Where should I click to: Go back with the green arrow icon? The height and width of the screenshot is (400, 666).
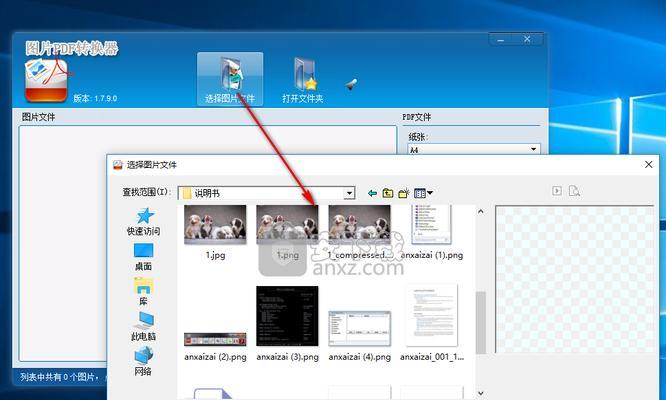pyautogui.click(x=373, y=193)
